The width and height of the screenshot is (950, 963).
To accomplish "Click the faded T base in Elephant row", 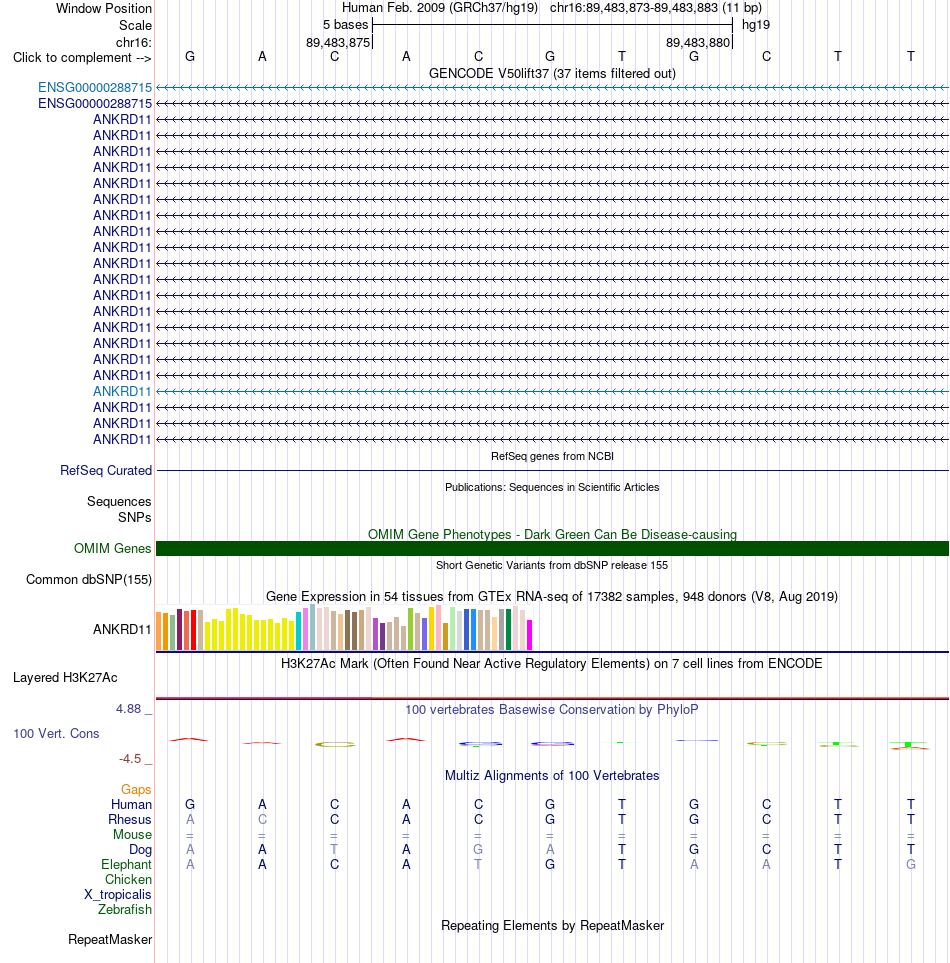I will 478,865.
